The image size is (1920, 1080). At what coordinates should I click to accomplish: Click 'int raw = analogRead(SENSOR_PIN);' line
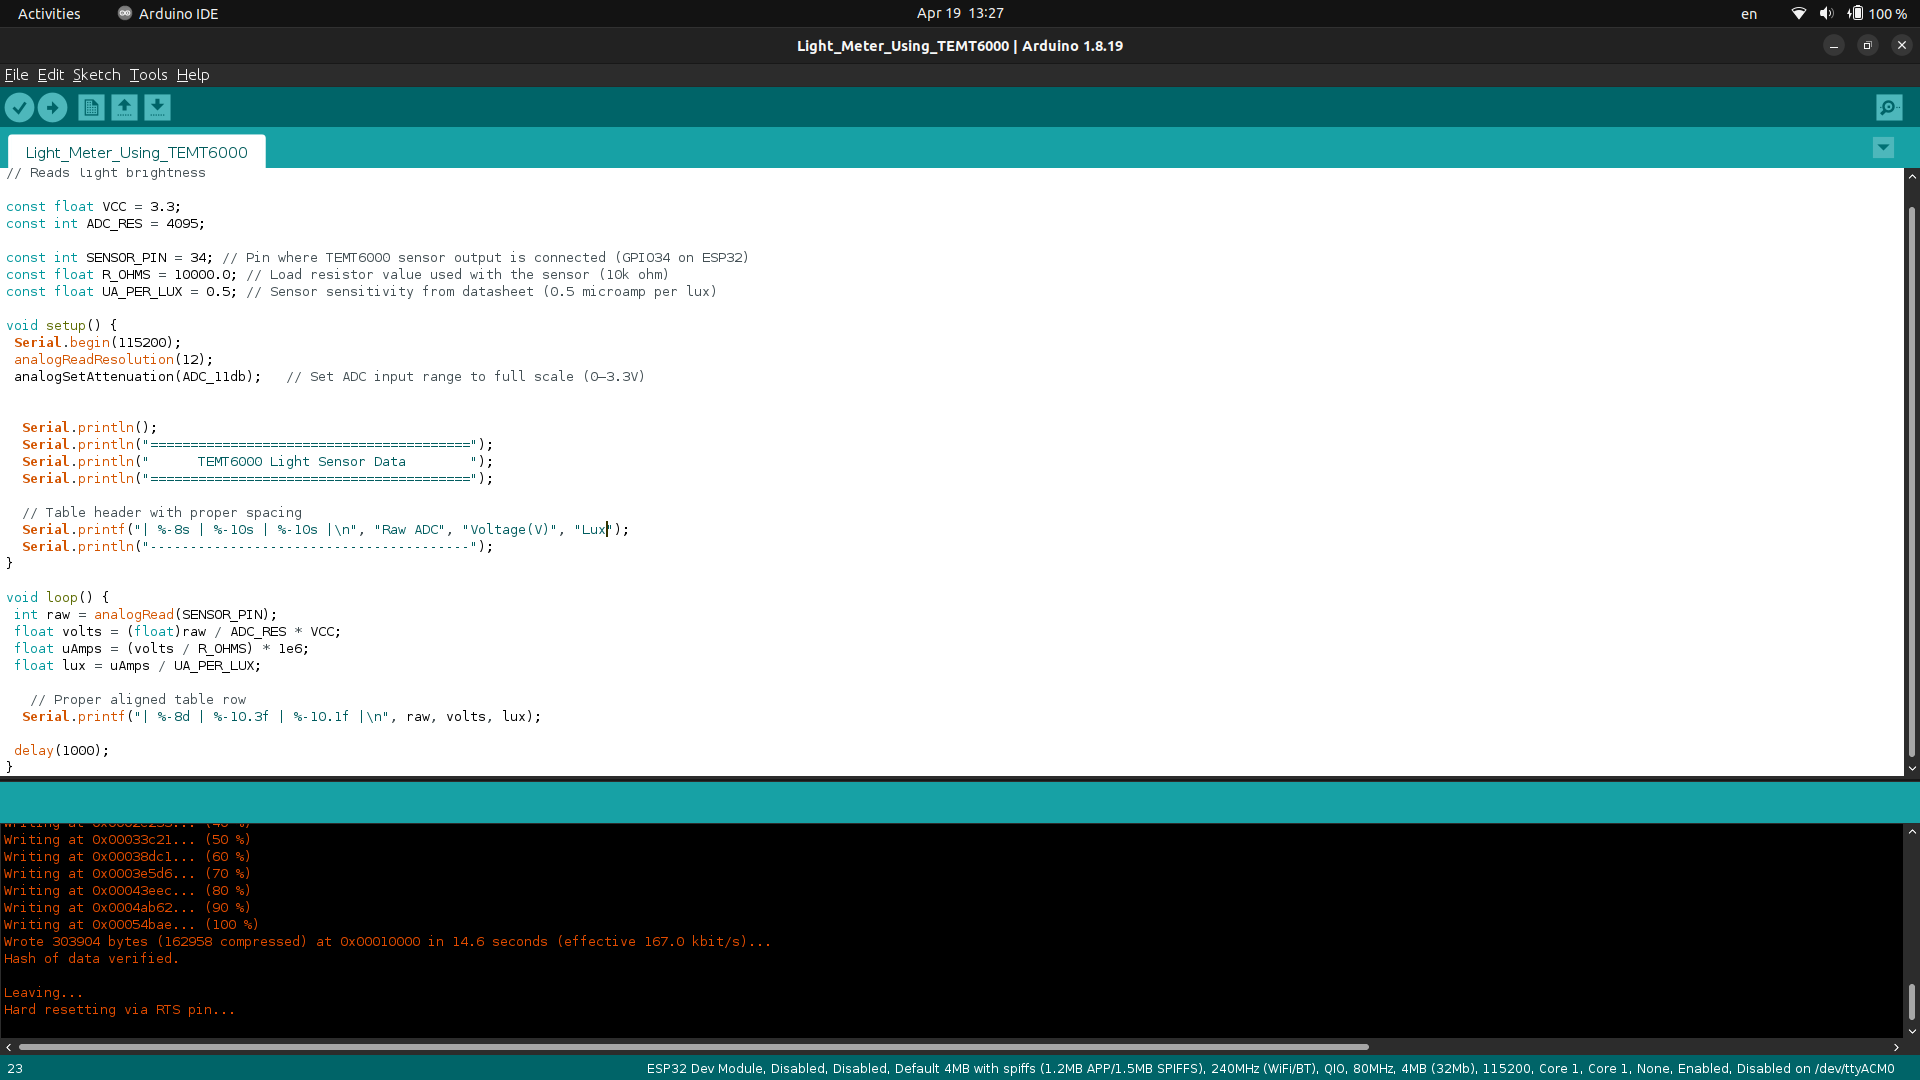tap(145, 615)
